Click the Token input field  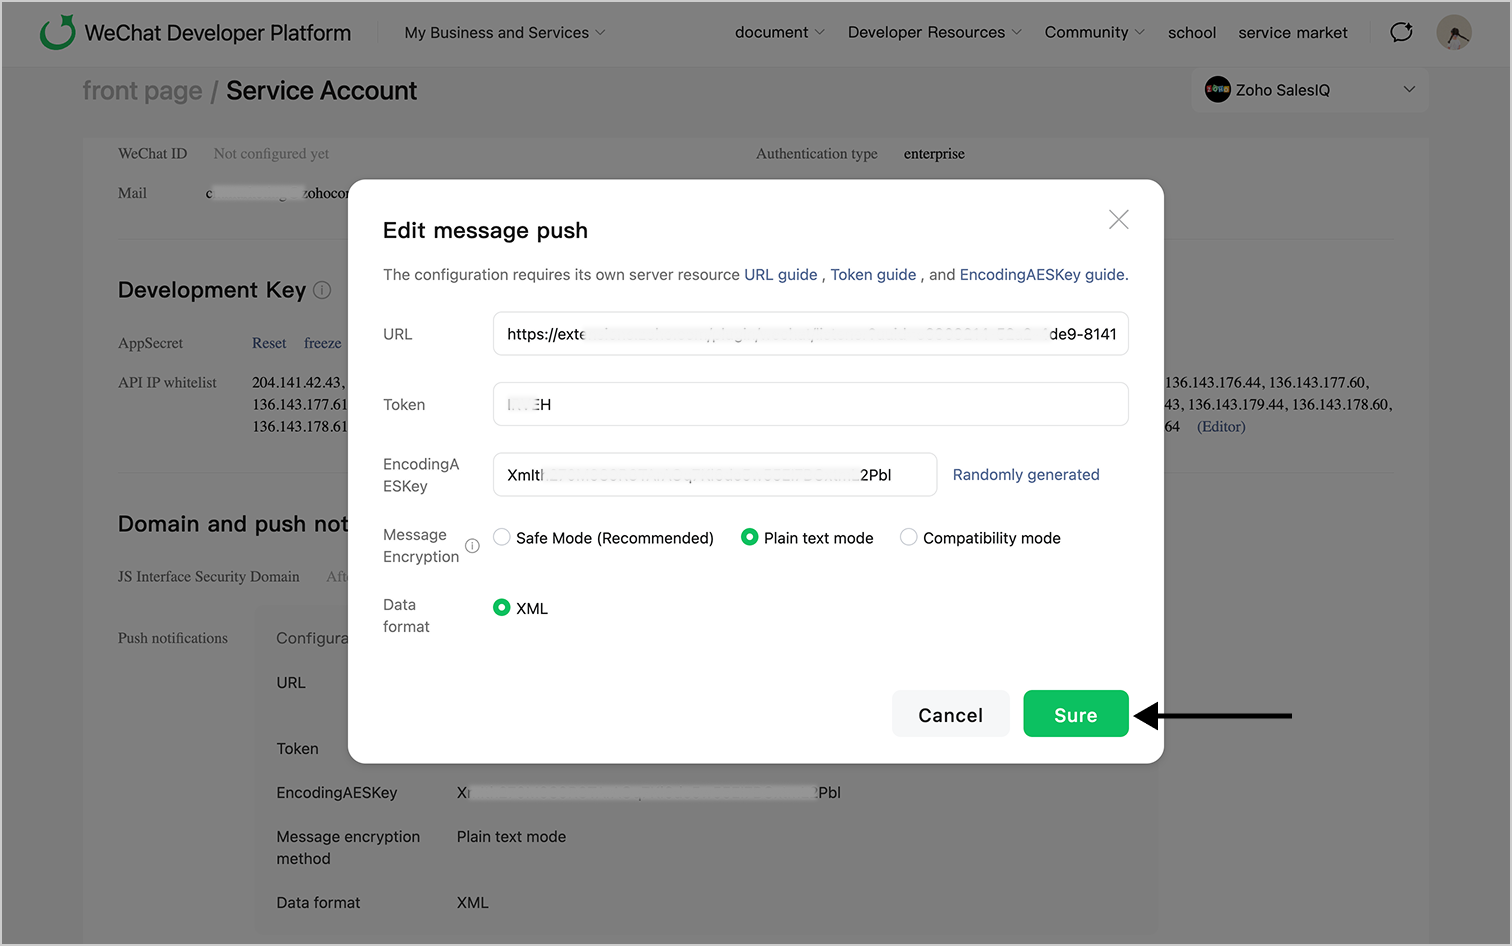click(810, 405)
